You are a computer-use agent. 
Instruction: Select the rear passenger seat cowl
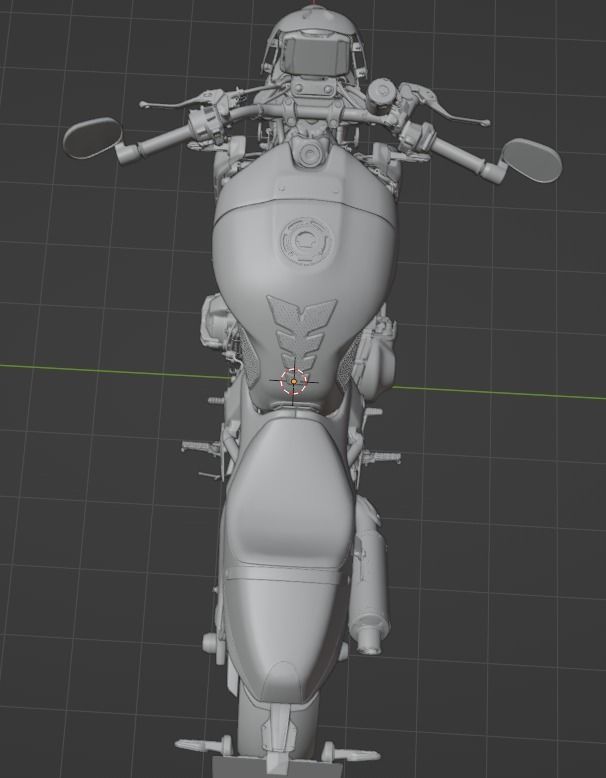[x=286, y=640]
